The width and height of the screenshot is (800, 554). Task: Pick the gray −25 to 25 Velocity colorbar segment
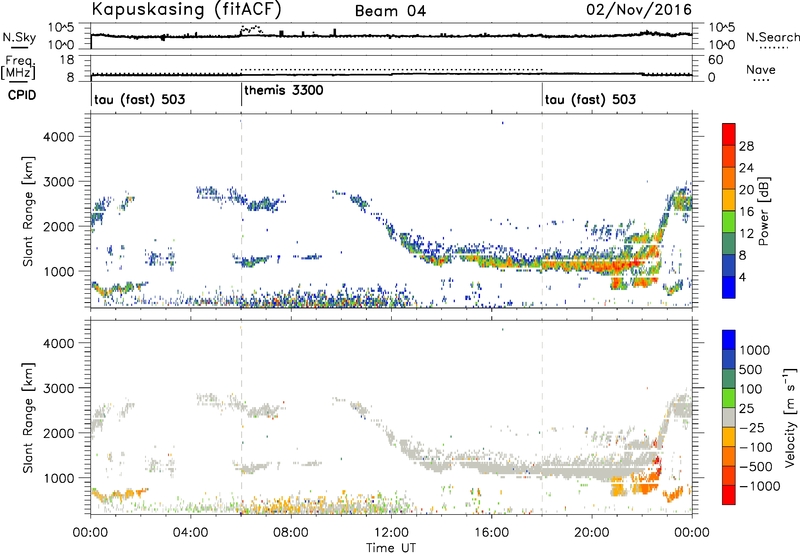click(x=729, y=417)
